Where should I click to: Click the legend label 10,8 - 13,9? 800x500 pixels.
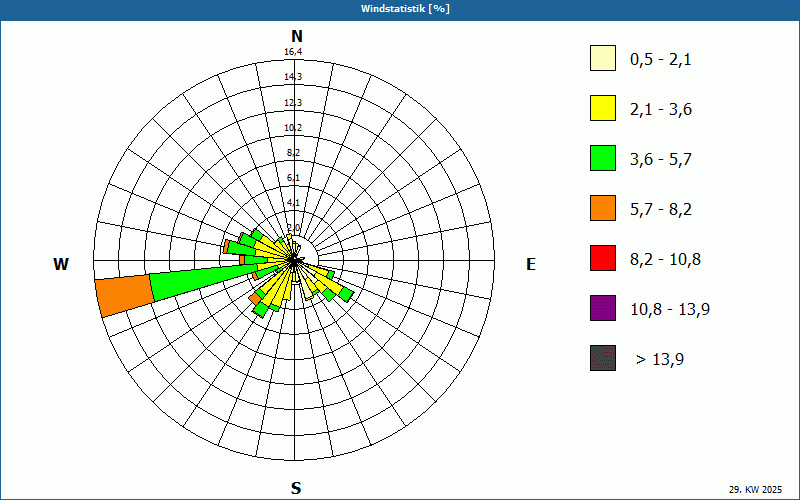pos(670,310)
